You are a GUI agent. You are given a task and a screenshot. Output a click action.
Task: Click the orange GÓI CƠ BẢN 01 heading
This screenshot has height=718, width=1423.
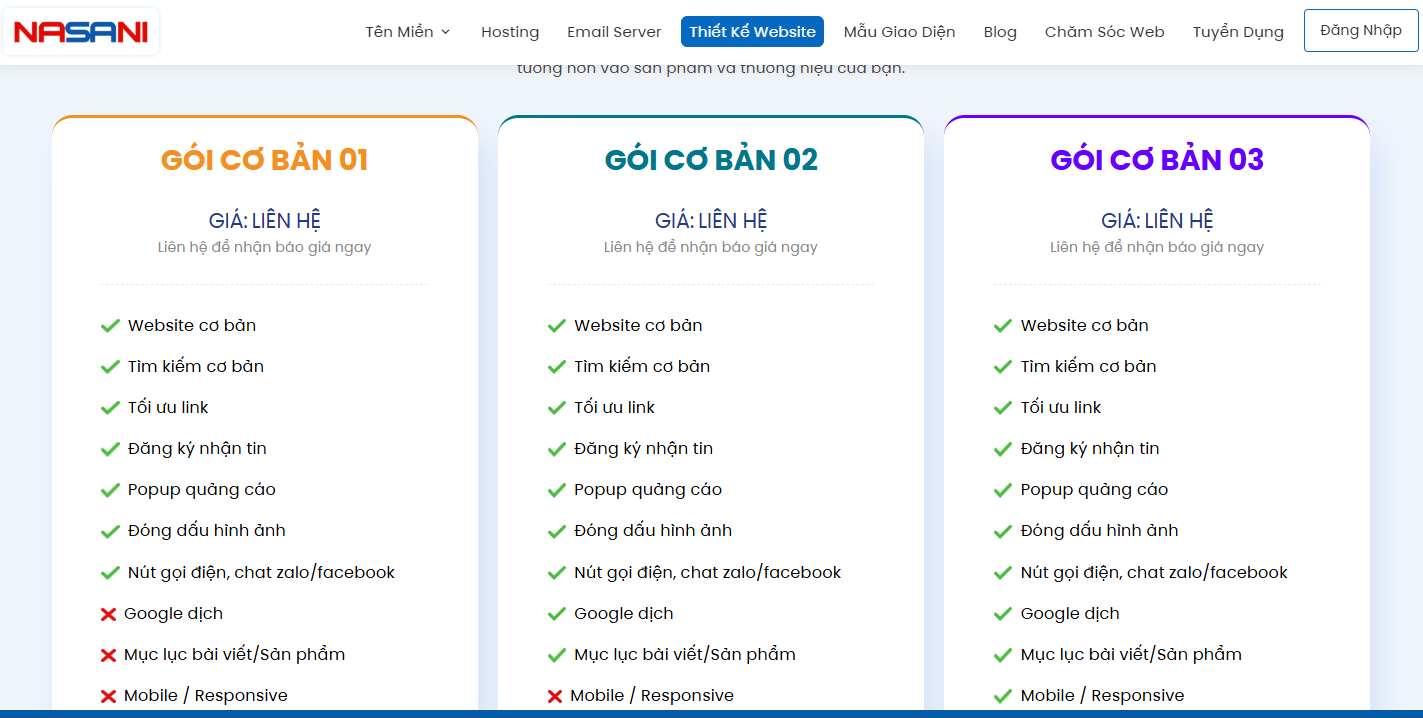click(264, 159)
